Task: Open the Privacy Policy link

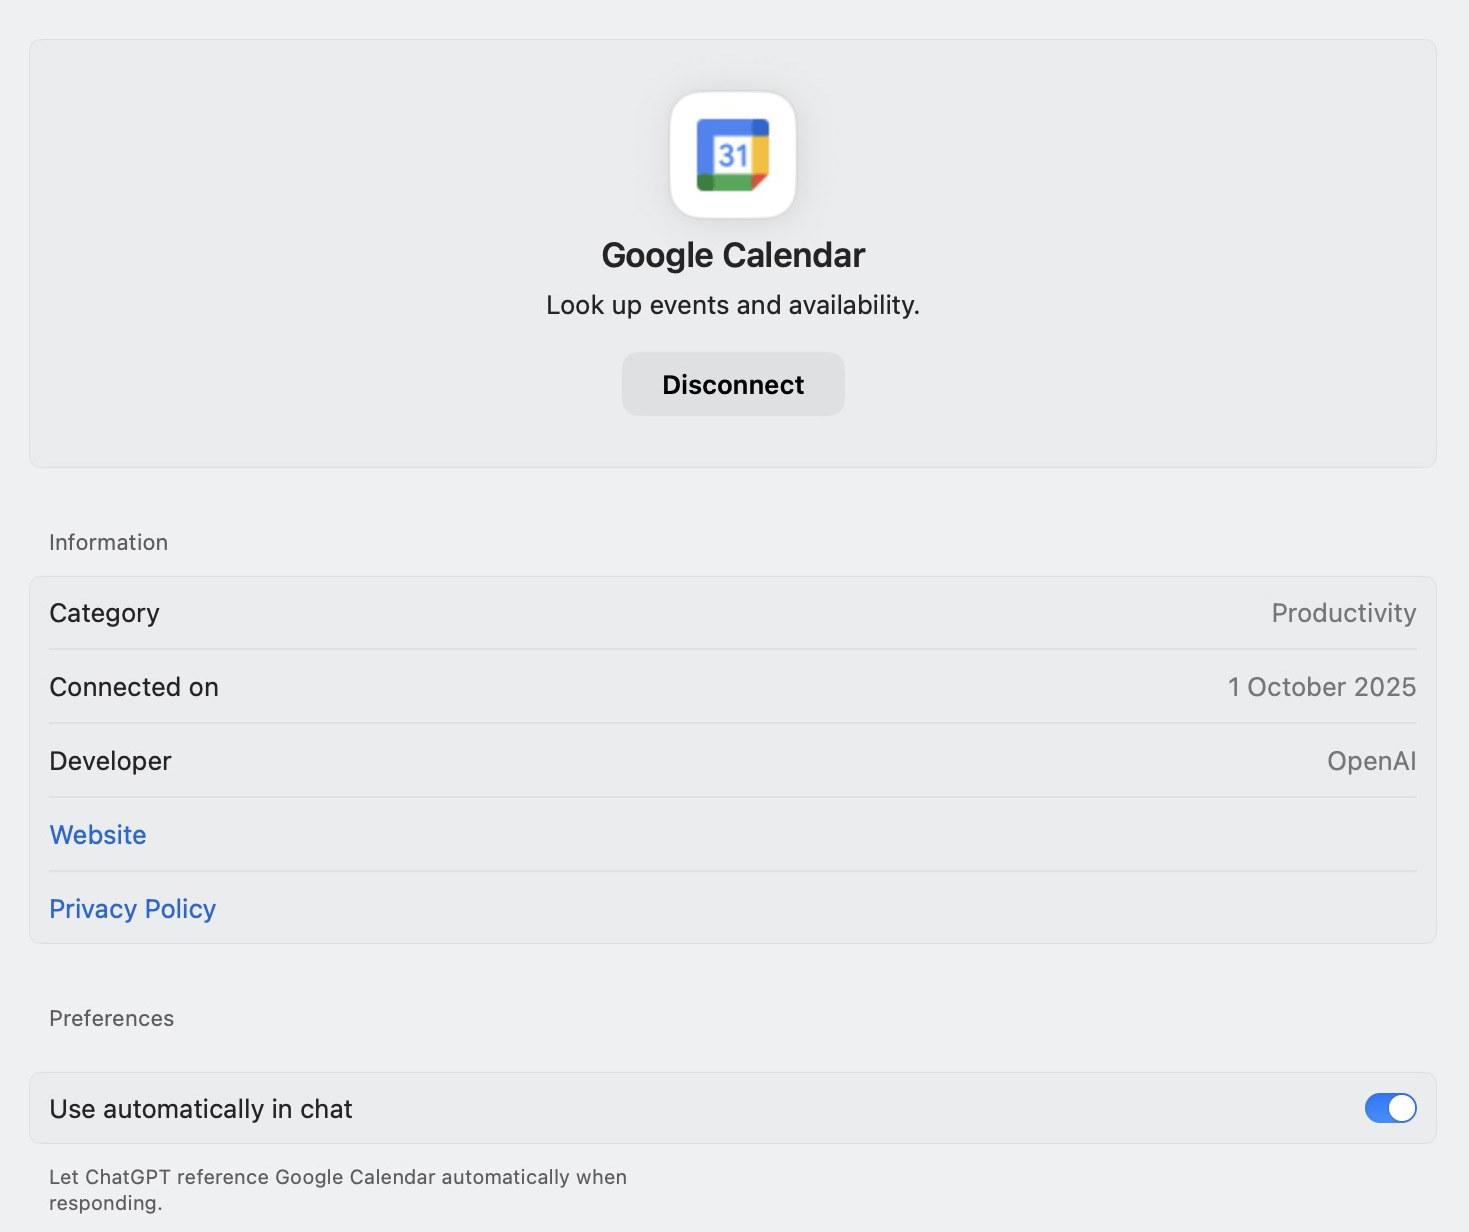Action: [x=133, y=909]
